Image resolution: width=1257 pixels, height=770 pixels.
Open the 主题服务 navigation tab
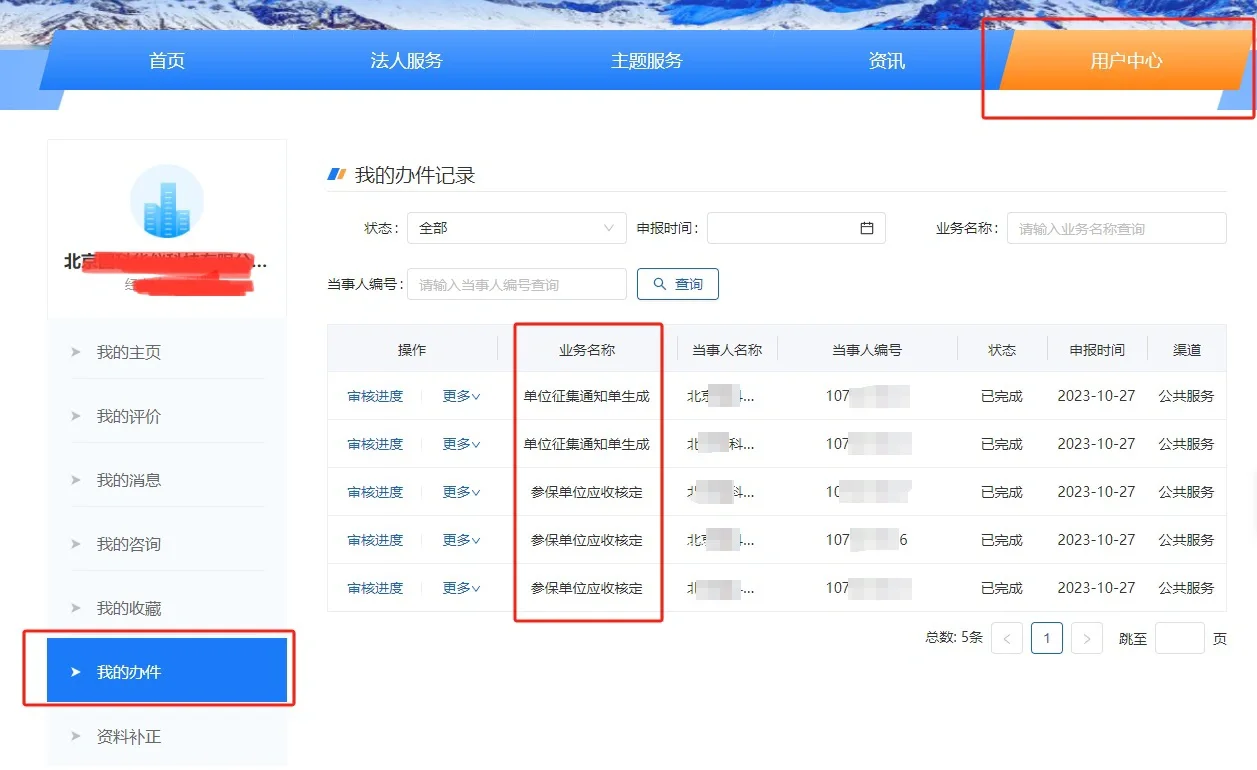tap(646, 61)
